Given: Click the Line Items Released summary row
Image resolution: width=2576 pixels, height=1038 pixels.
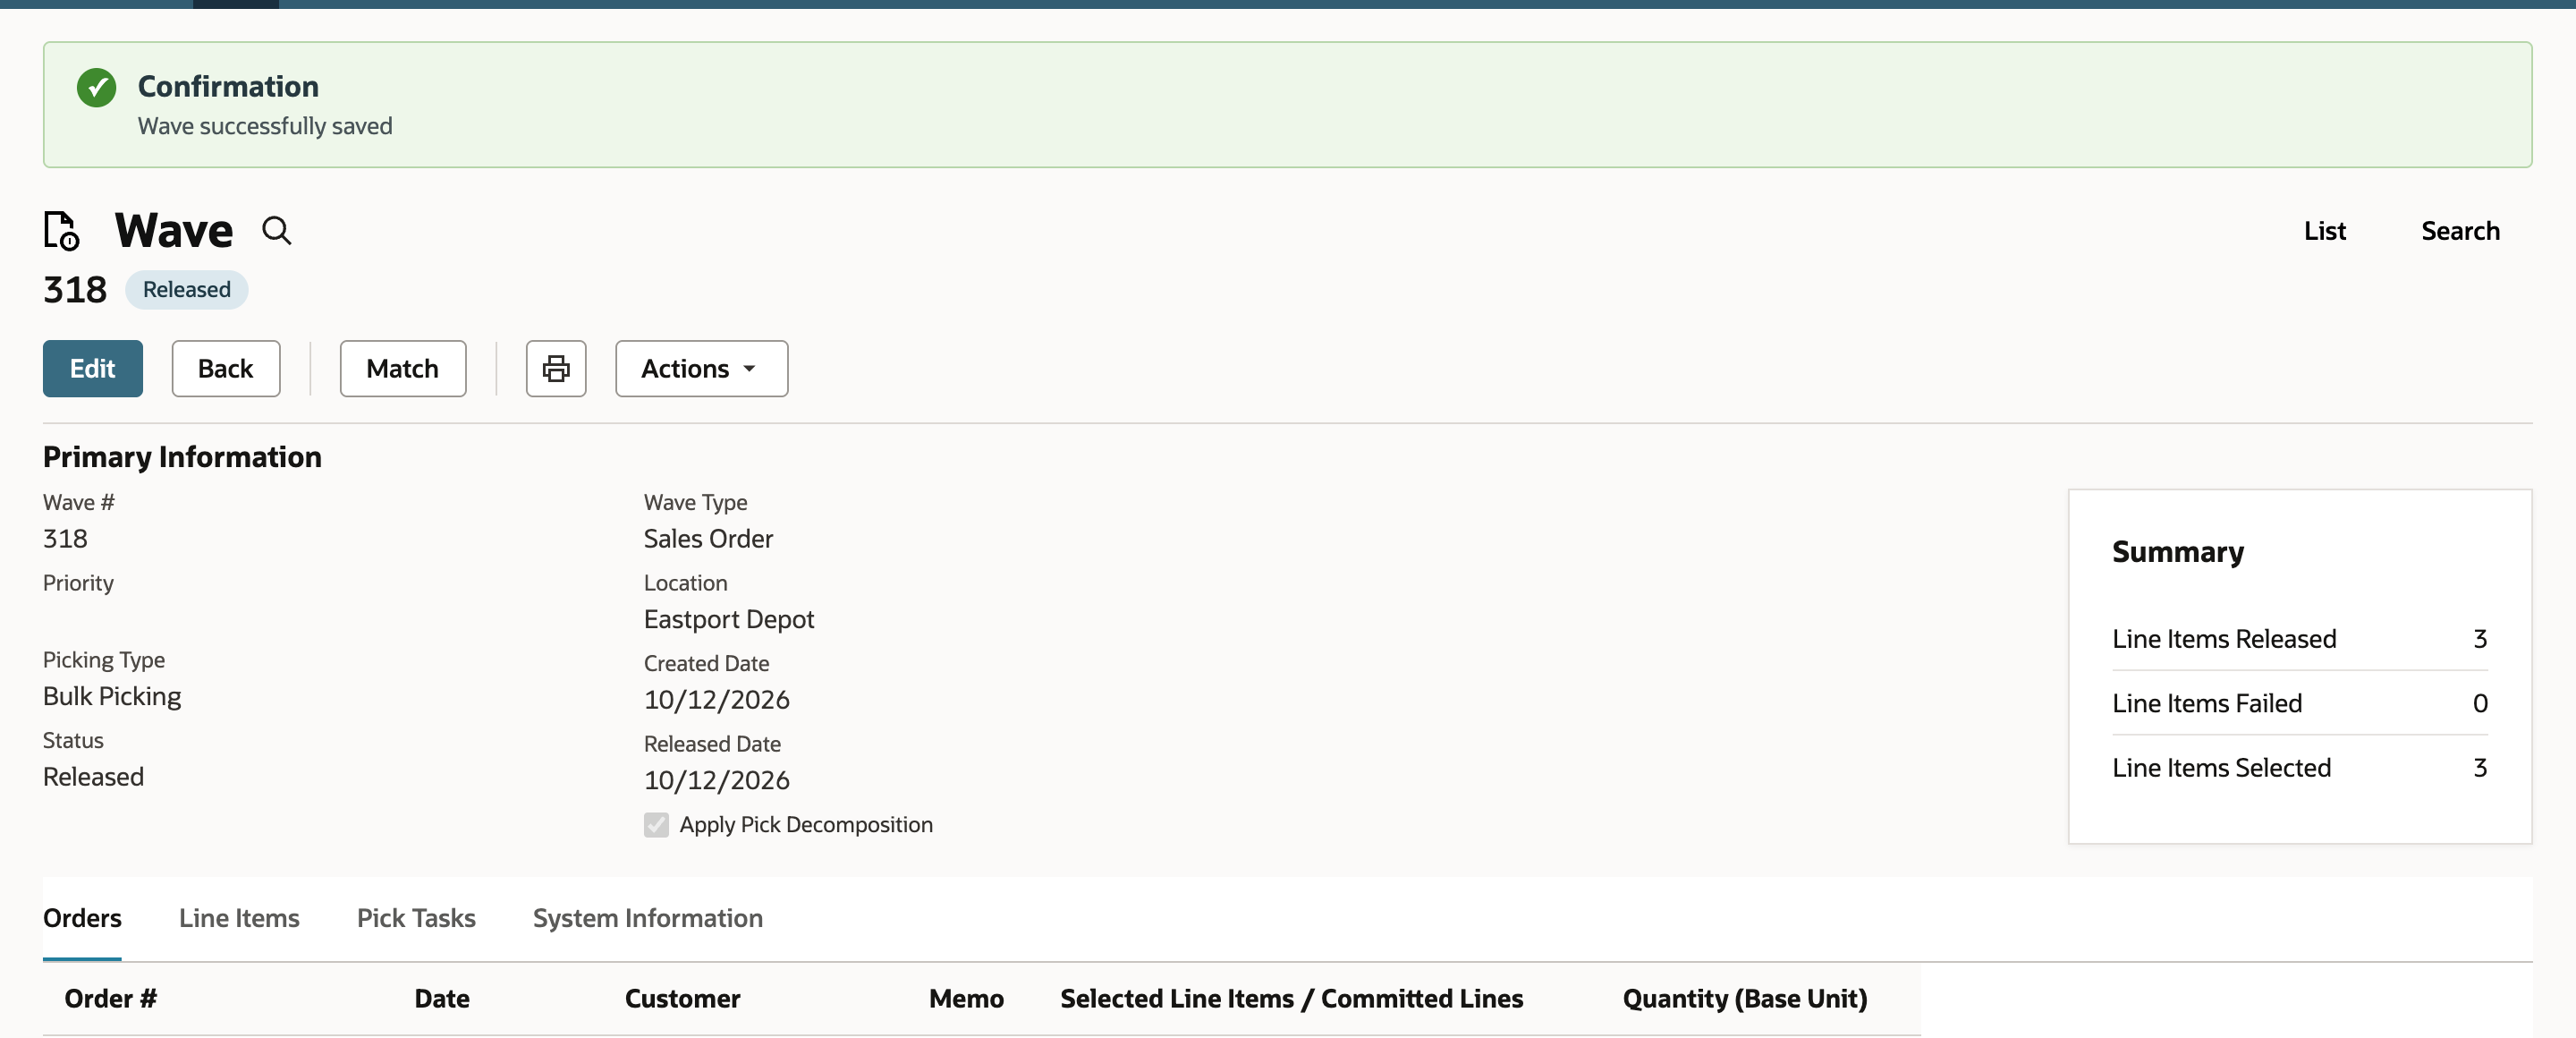Looking at the screenshot, I should pyautogui.click(x=2300, y=638).
